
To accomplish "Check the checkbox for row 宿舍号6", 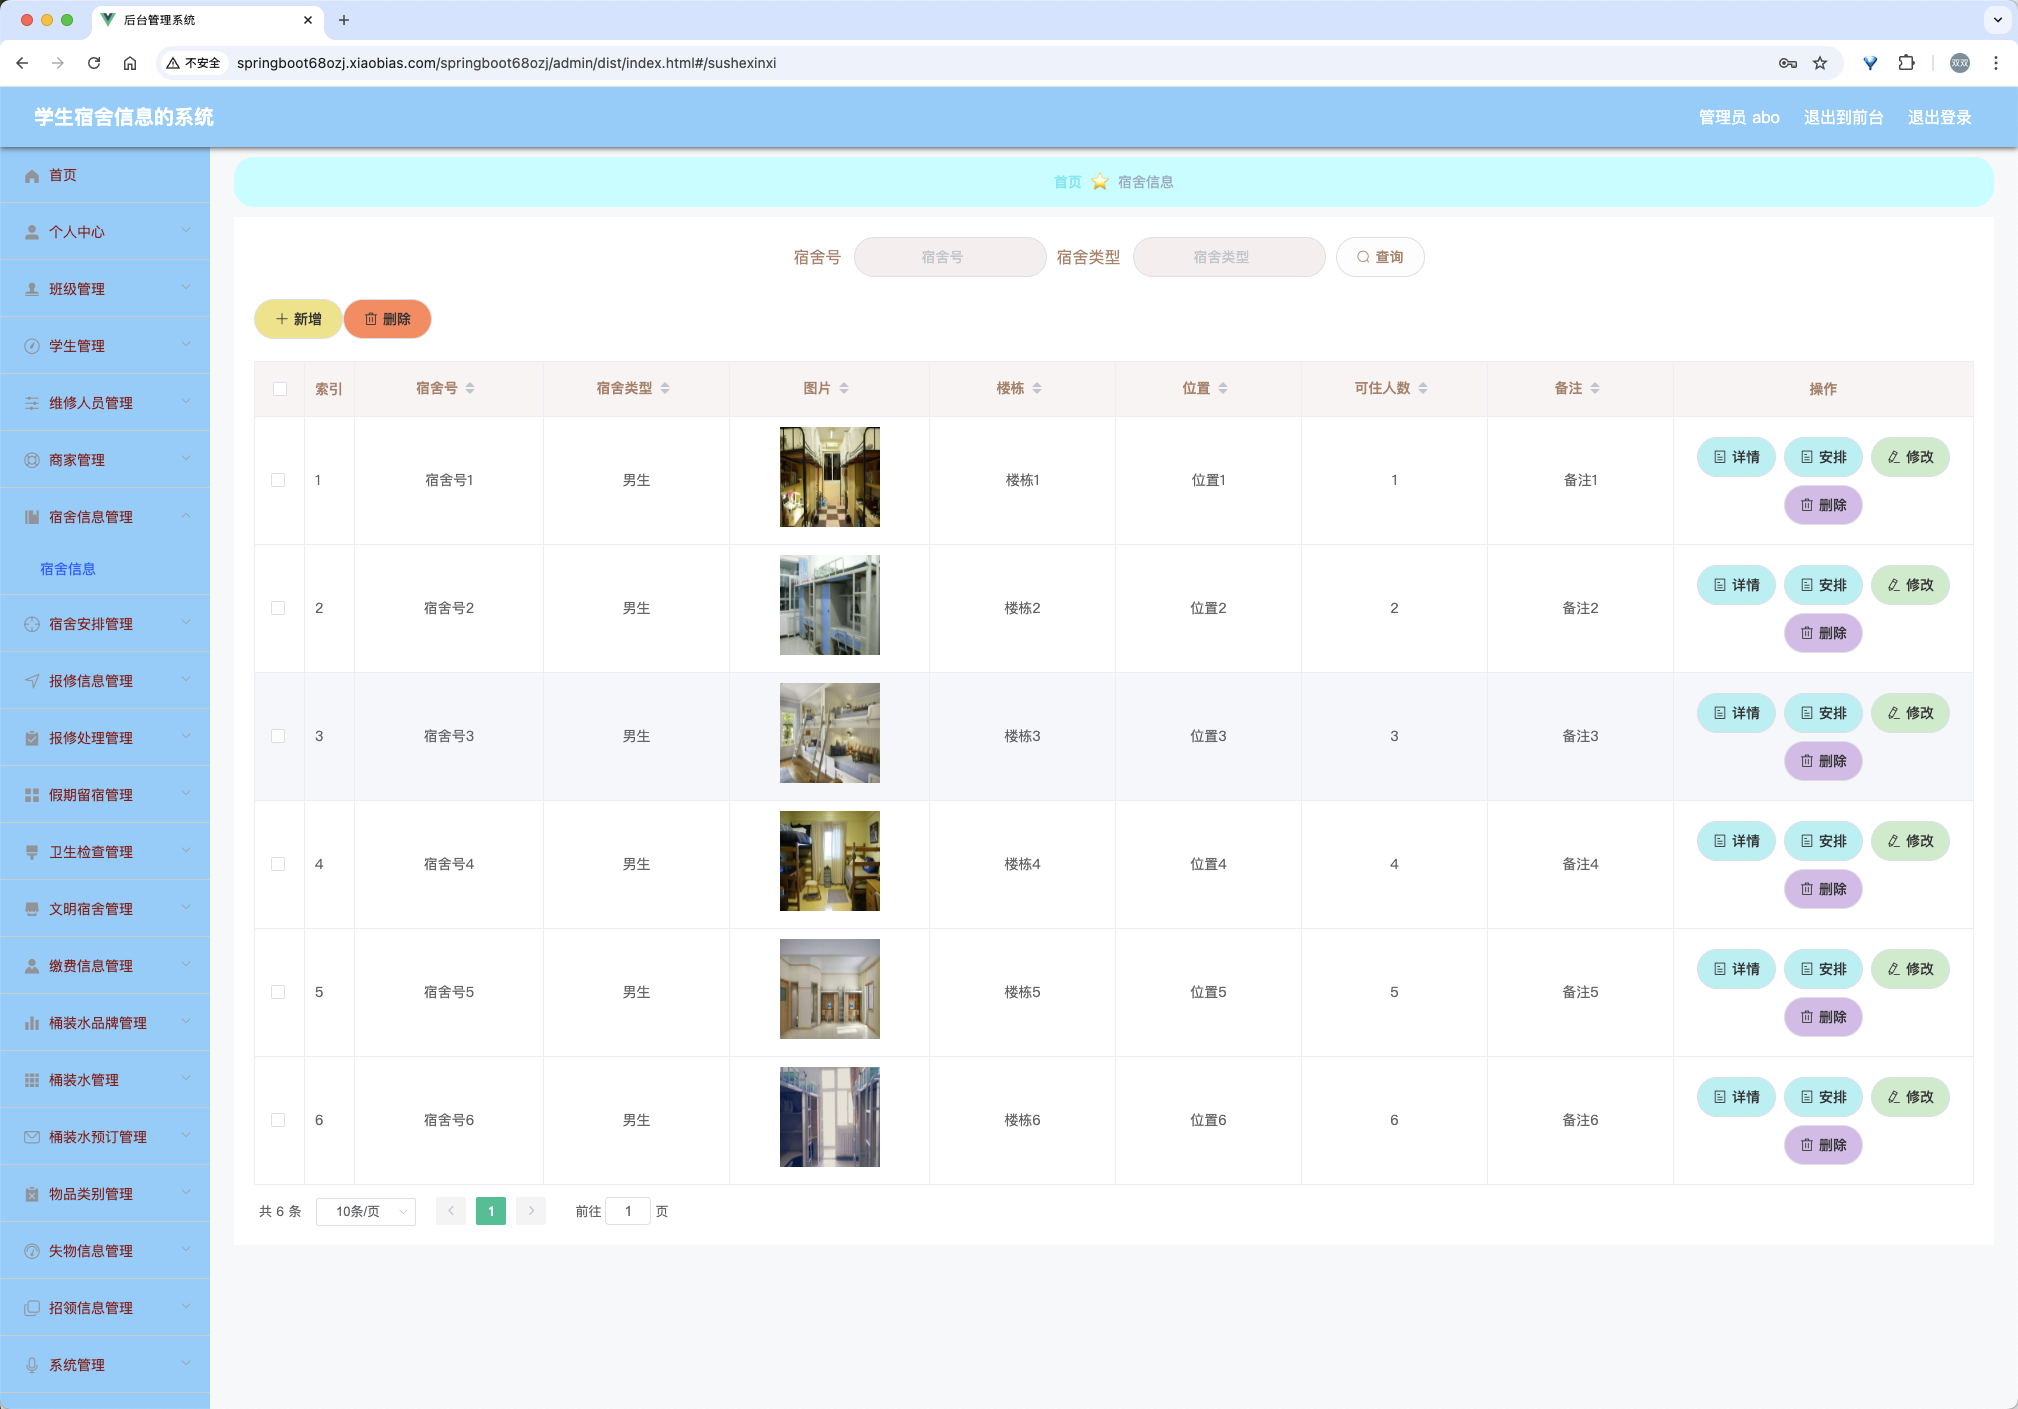I will click(278, 1120).
